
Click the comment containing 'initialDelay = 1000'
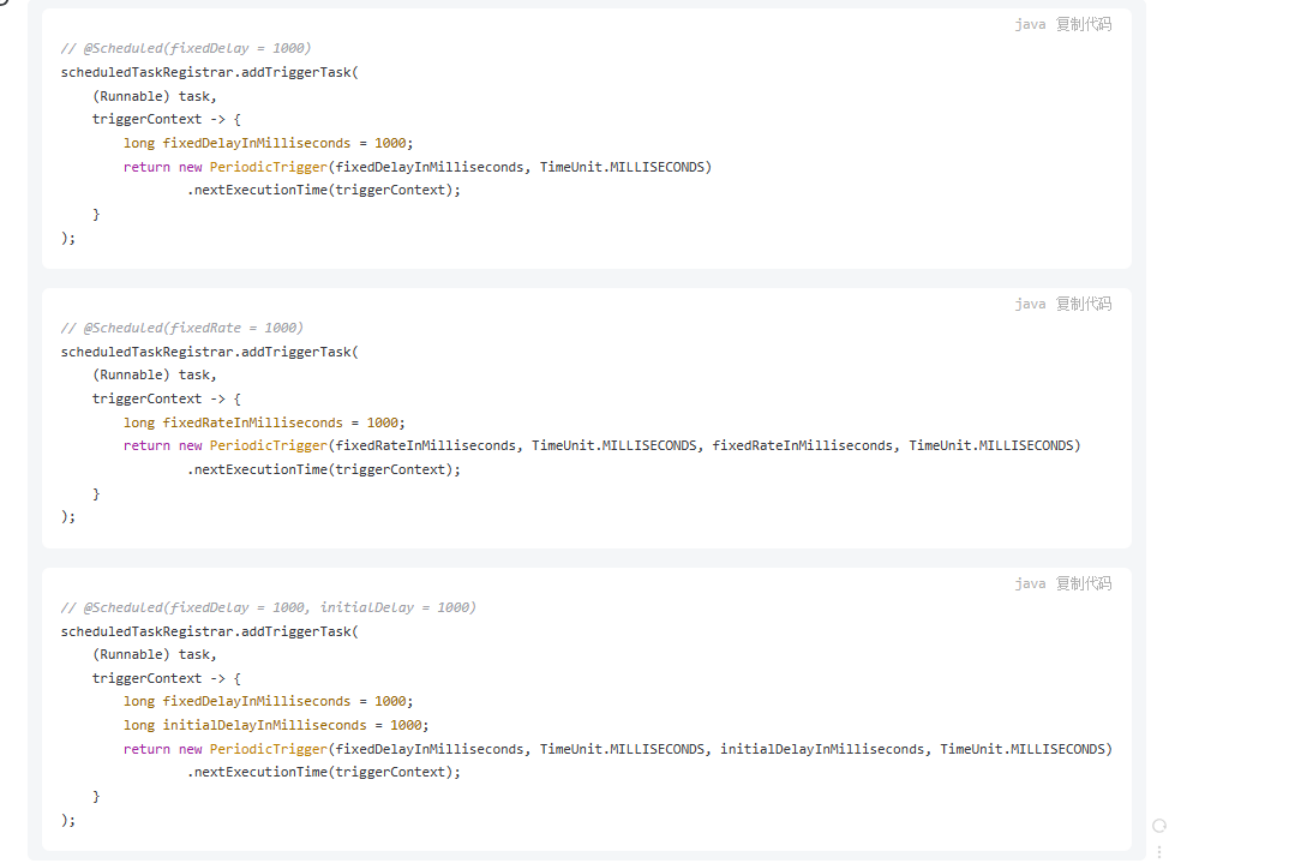click(x=268, y=608)
